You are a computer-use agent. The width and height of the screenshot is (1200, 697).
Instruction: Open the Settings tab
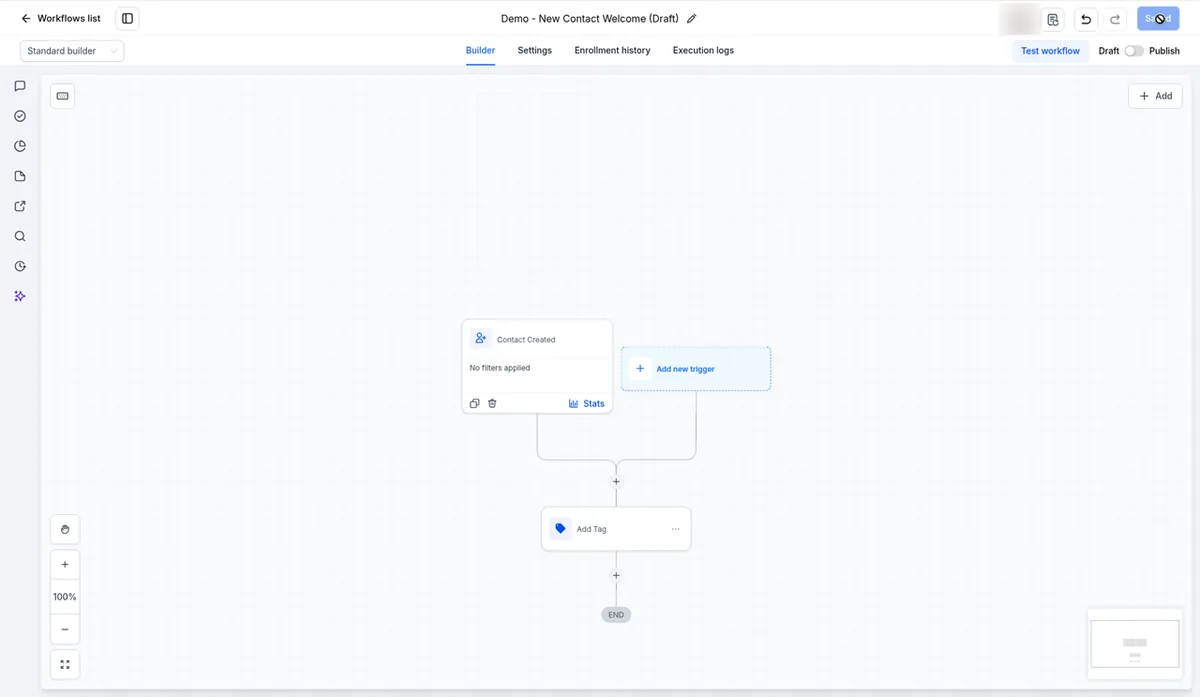(534, 51)
